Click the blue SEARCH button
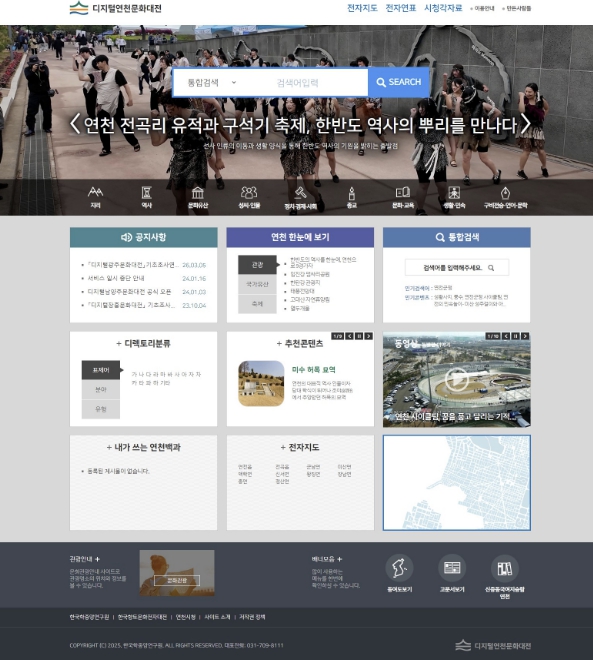The width and height of the screenshot is (593, 660). [399, 82]
